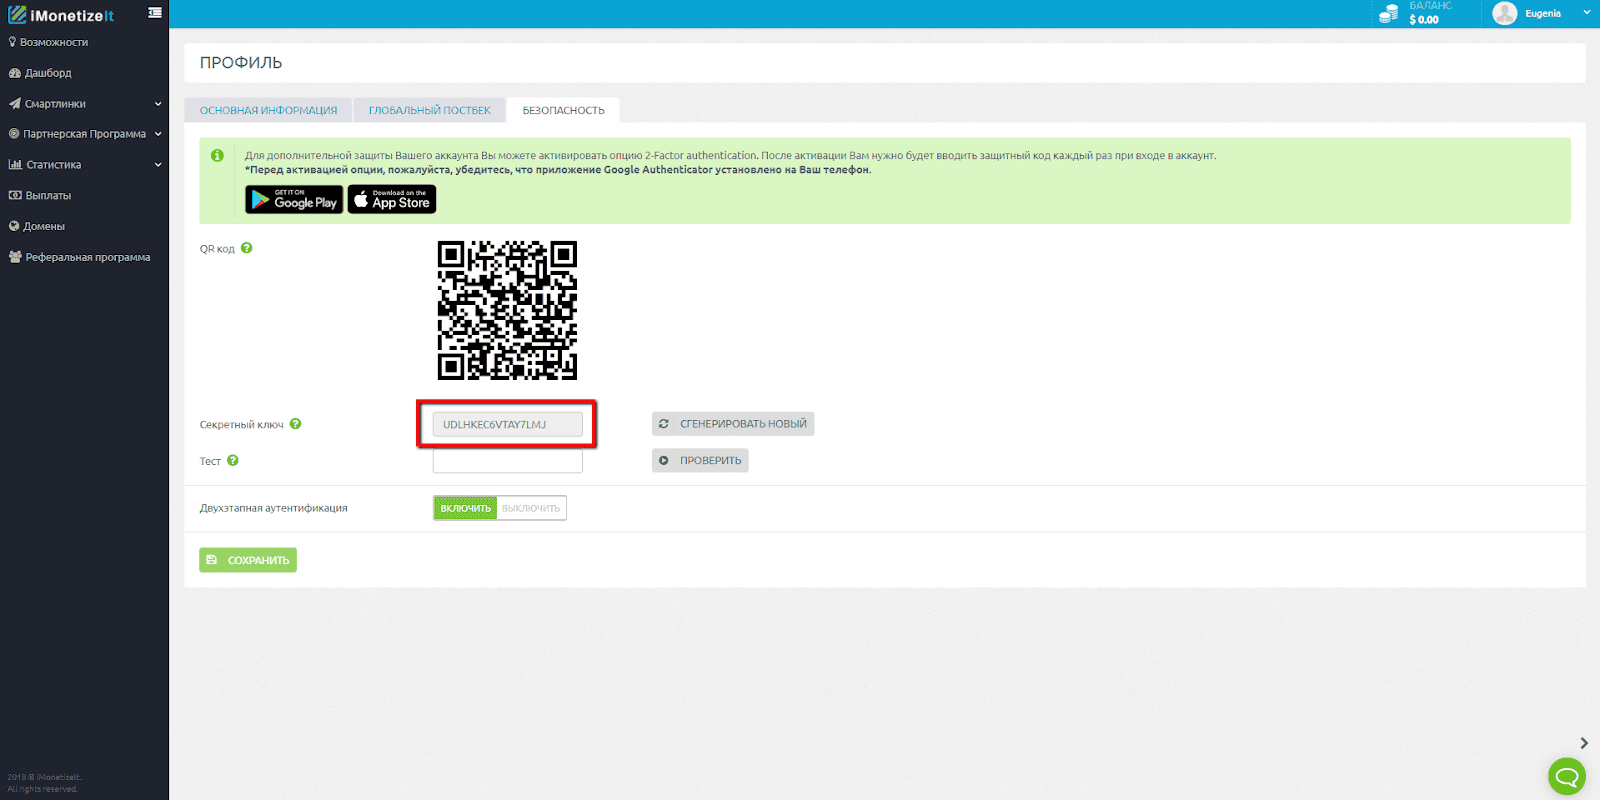Switch to the Глобальный постбек tab
The width and height of the screenshot is (1600, 800).
click(429, 110)
